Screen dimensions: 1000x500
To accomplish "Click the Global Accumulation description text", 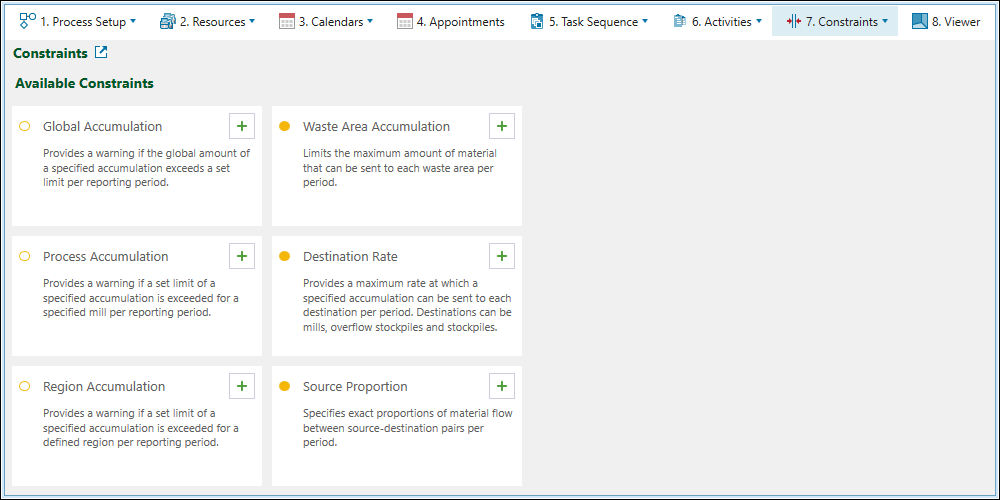I will [x=147, y=168].
